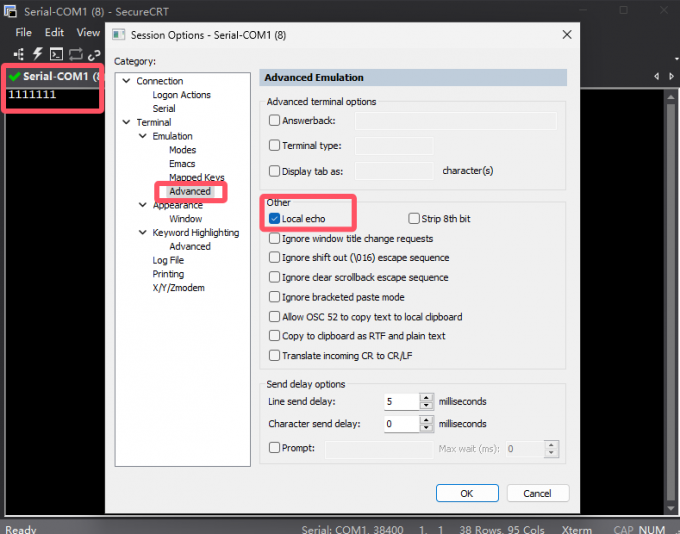
Task: Check Ignore bracketed paste mode
Action: click(274, 297)
